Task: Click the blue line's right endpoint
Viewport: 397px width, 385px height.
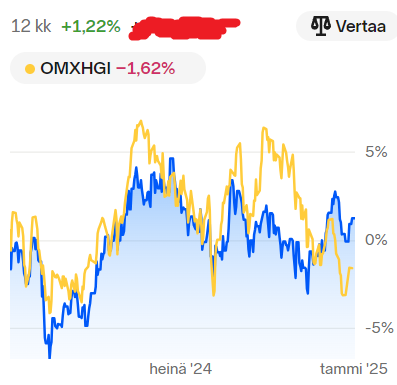Action: (354, 218)
